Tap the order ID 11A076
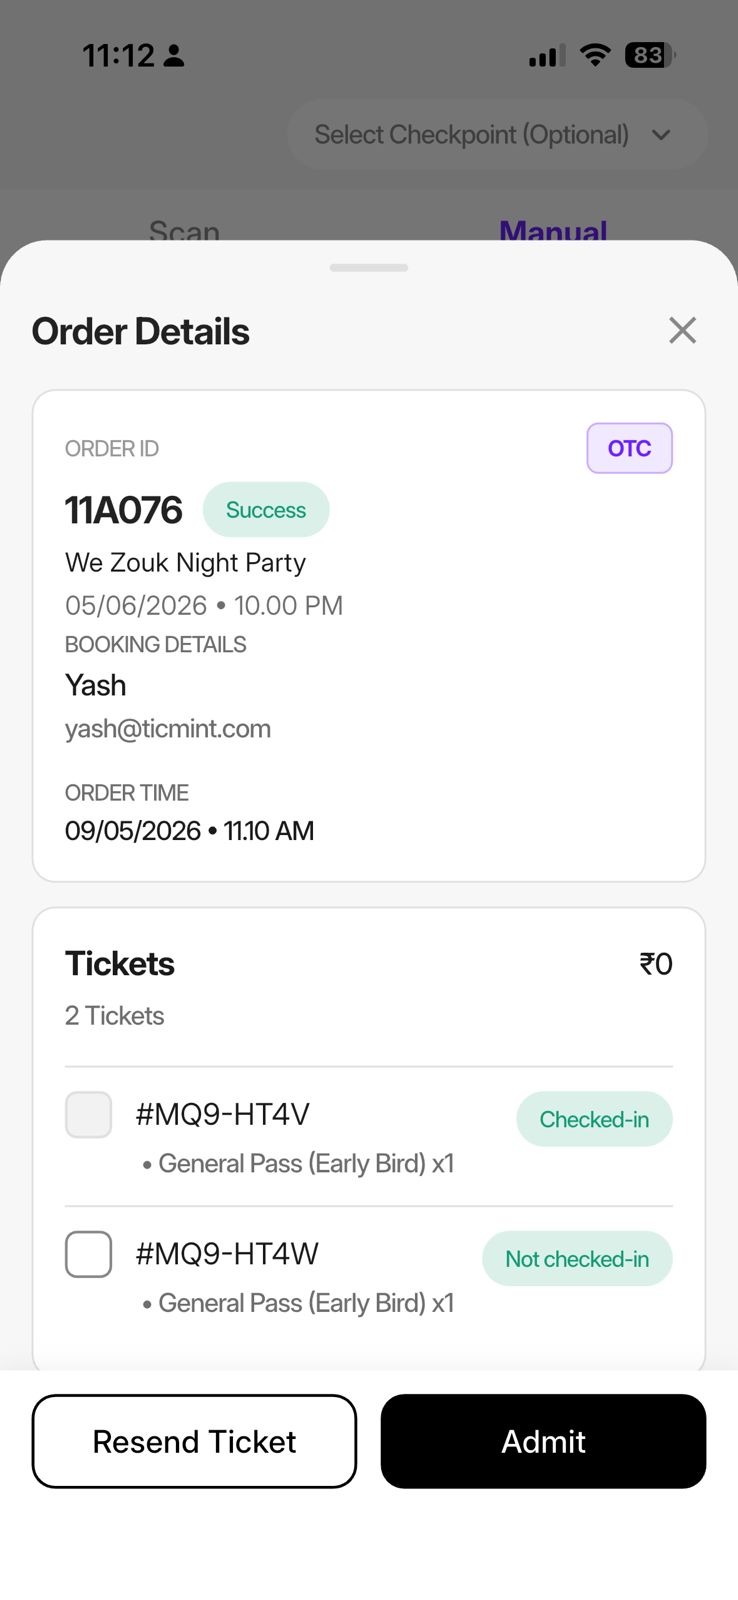This screenshot has height=1600, width=738. click(124, 510)
